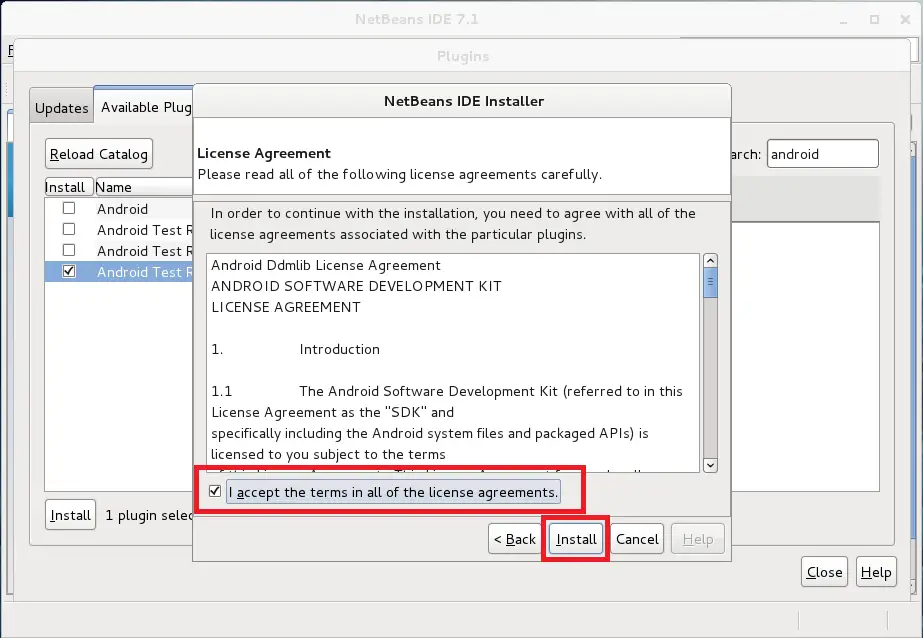
Task: Check the third-row Android Test plugin checkbox
Action: pos(69,251)
